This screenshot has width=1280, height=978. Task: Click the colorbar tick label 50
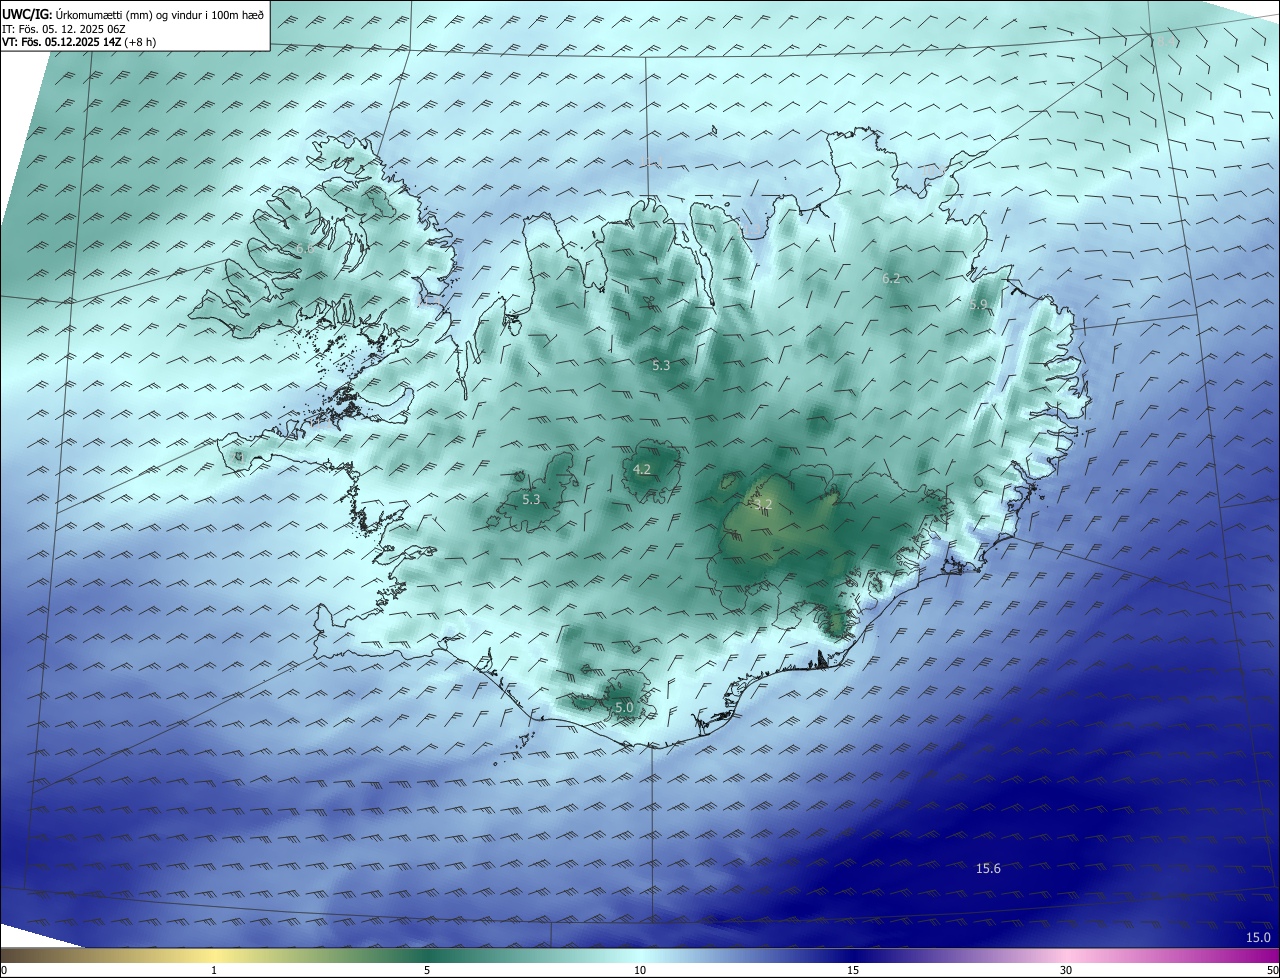tap(1272, 970)
